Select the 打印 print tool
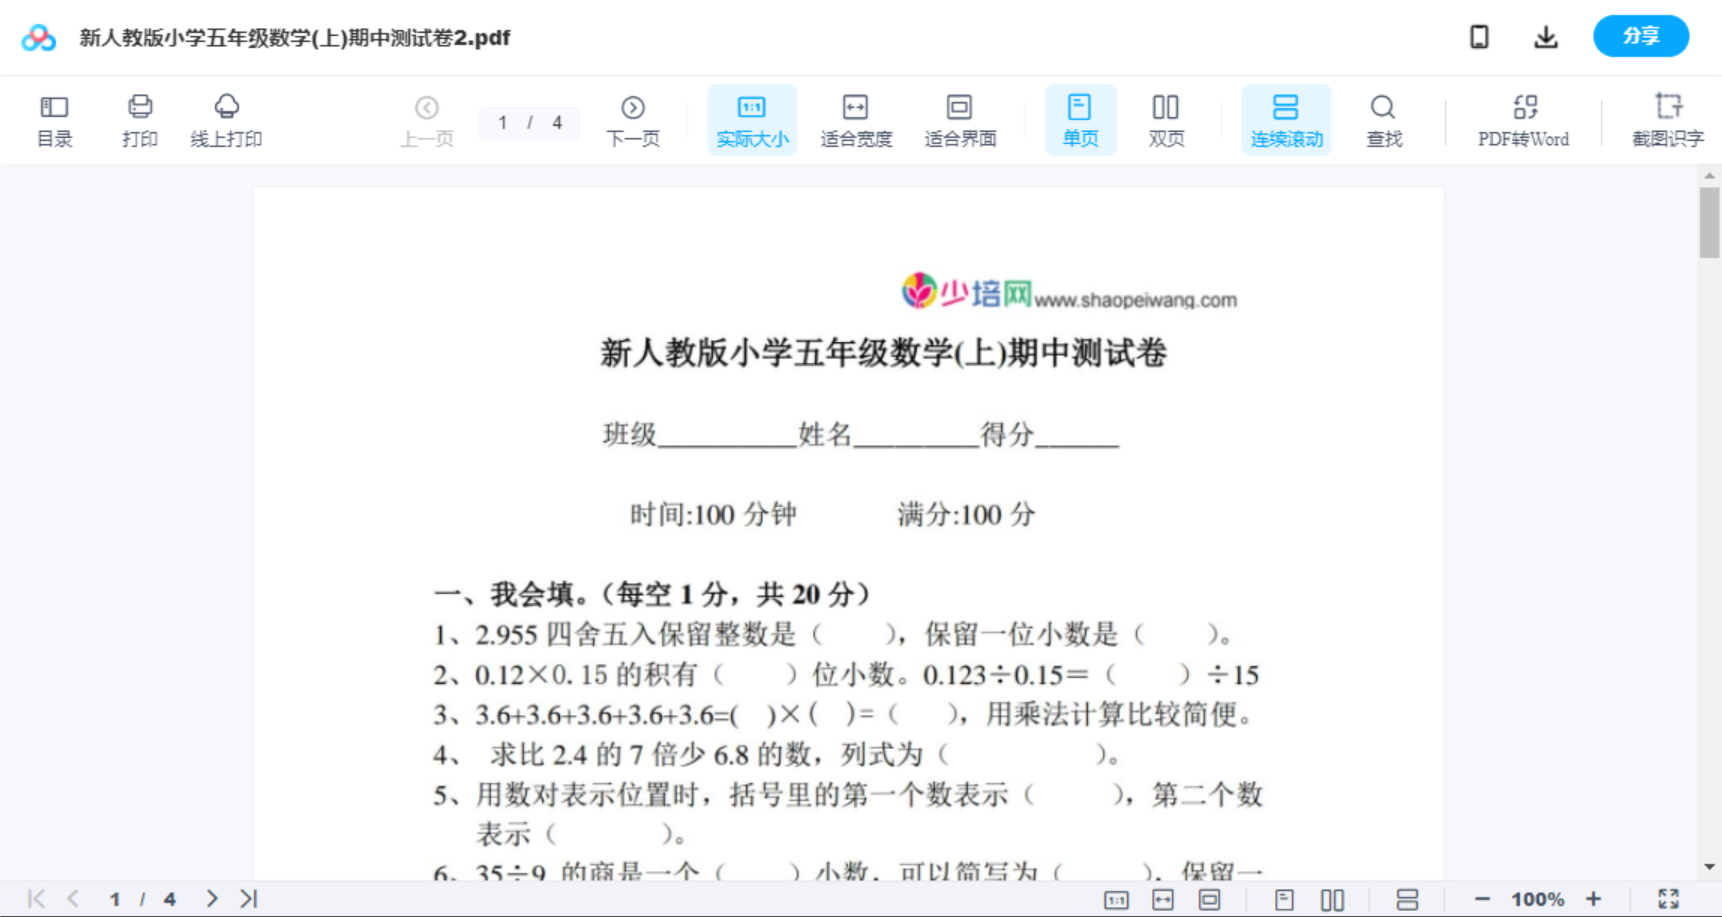The width and height of the screenshot is (1722, 917). (139, 118)
